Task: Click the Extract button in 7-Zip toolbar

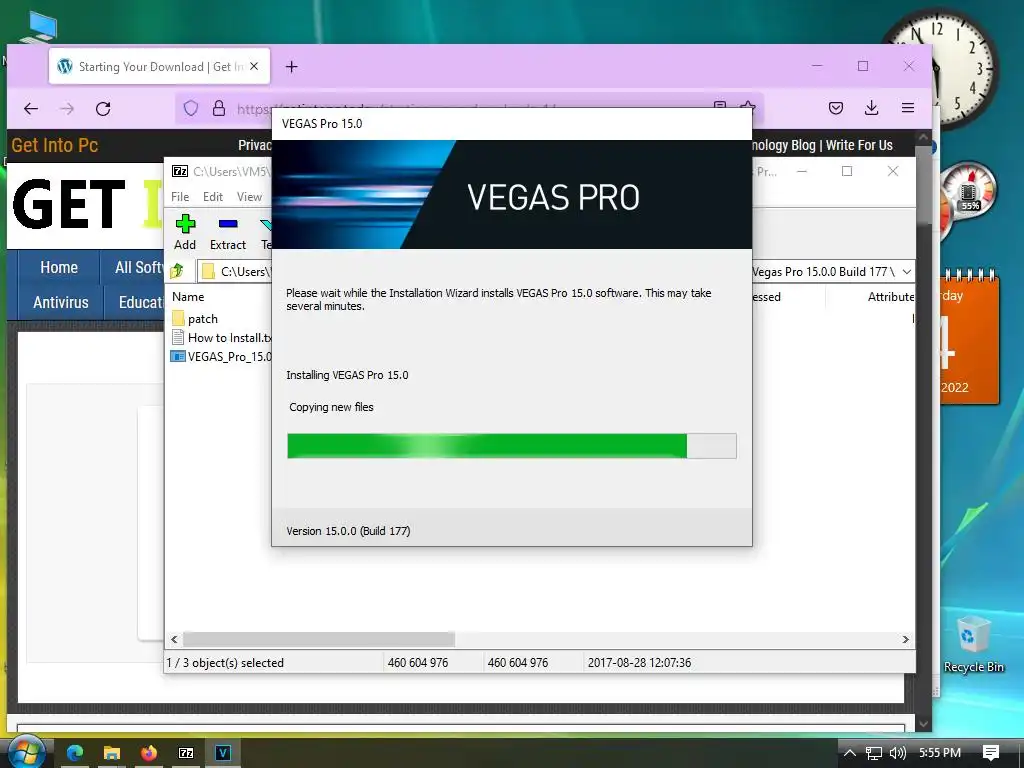Action: pyautogui.click(x=227, y=232)
